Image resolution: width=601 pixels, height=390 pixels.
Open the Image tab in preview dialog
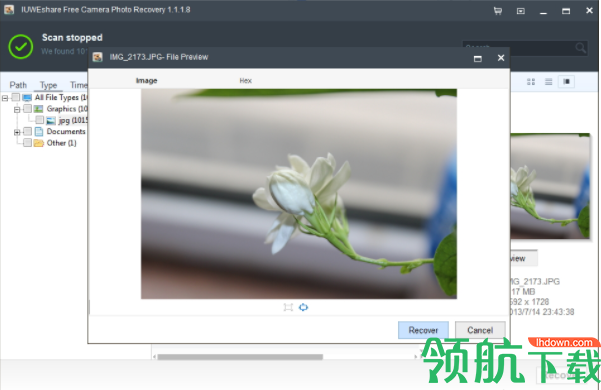146,80
